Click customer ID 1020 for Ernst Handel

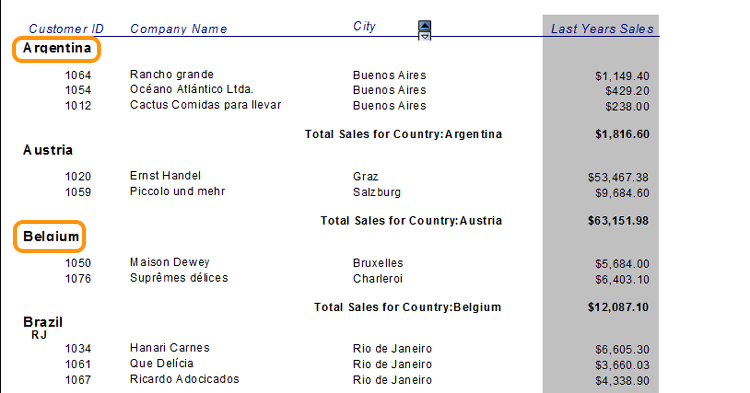click(x=78, y=177)
